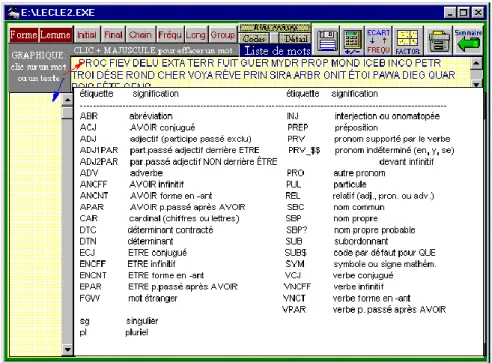Select the word TROI in list
This screenshot has height=363, width=492.
click(83, 75)
